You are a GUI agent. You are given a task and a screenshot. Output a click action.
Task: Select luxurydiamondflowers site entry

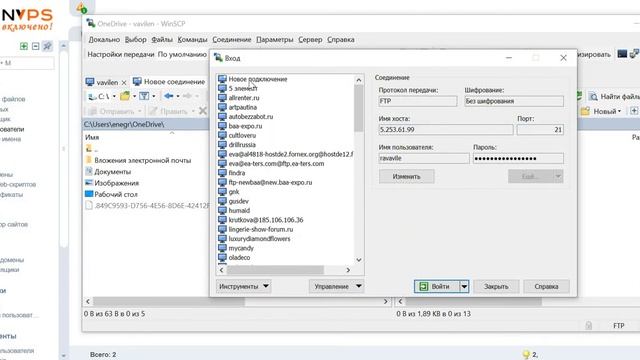[x=259, y=239]
